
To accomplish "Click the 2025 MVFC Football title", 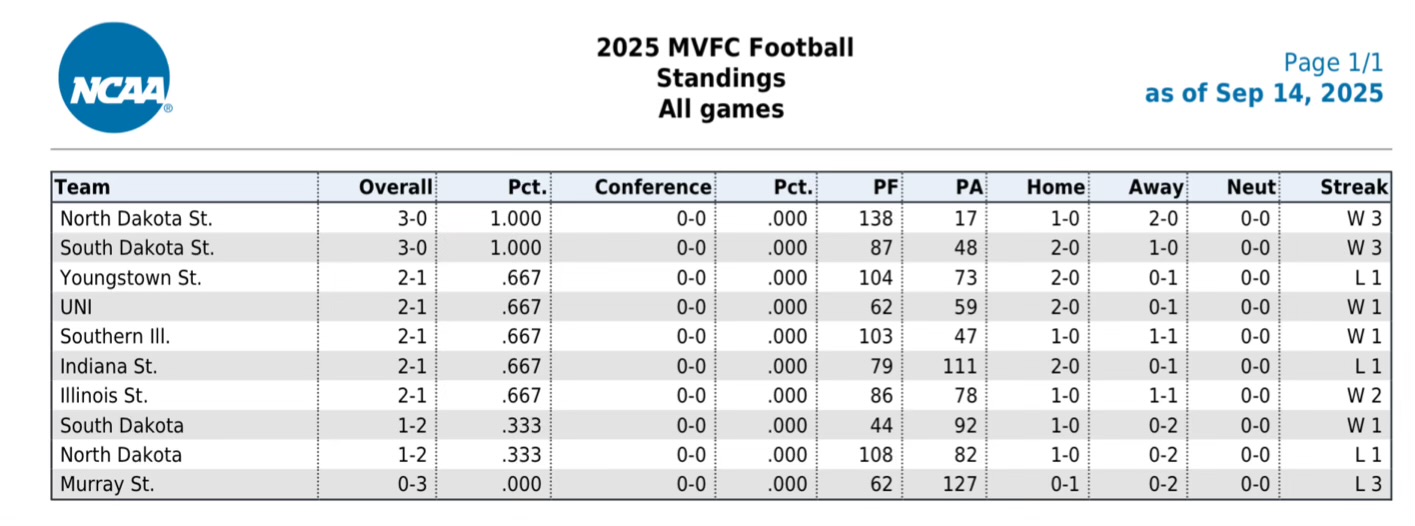I will coord(725,47).
